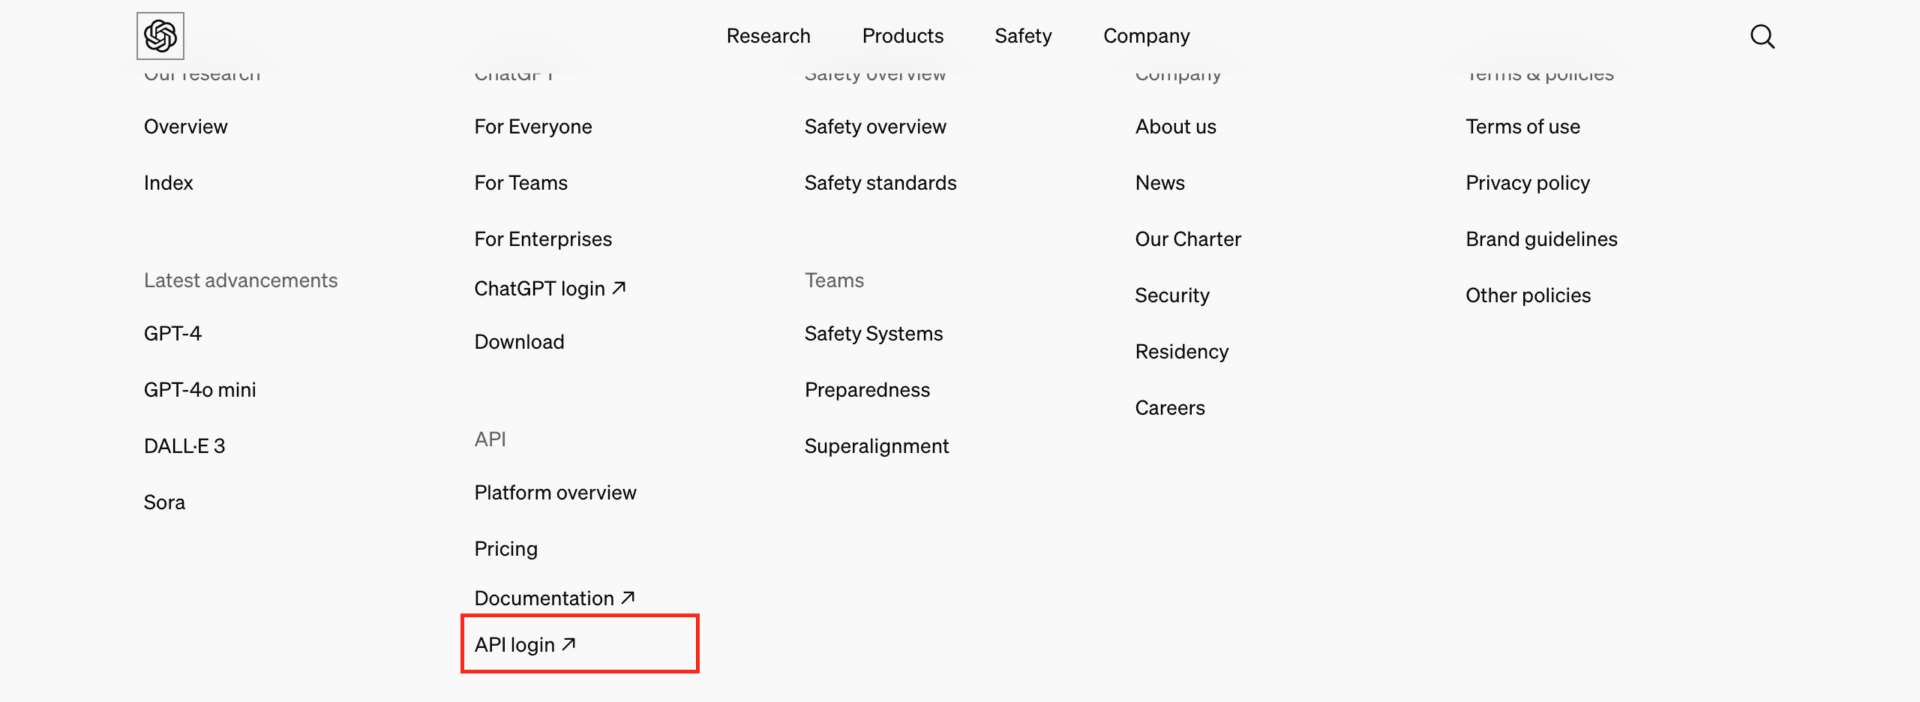Click the OpenAI logo icon

[160, 36]
